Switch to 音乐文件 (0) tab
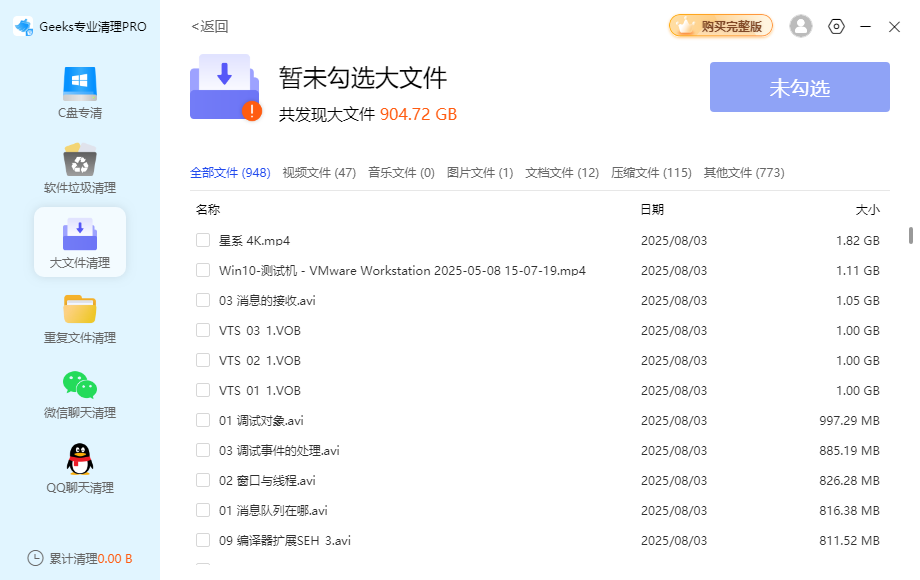The height and width of the screenshot is (580, 920). 401,172
